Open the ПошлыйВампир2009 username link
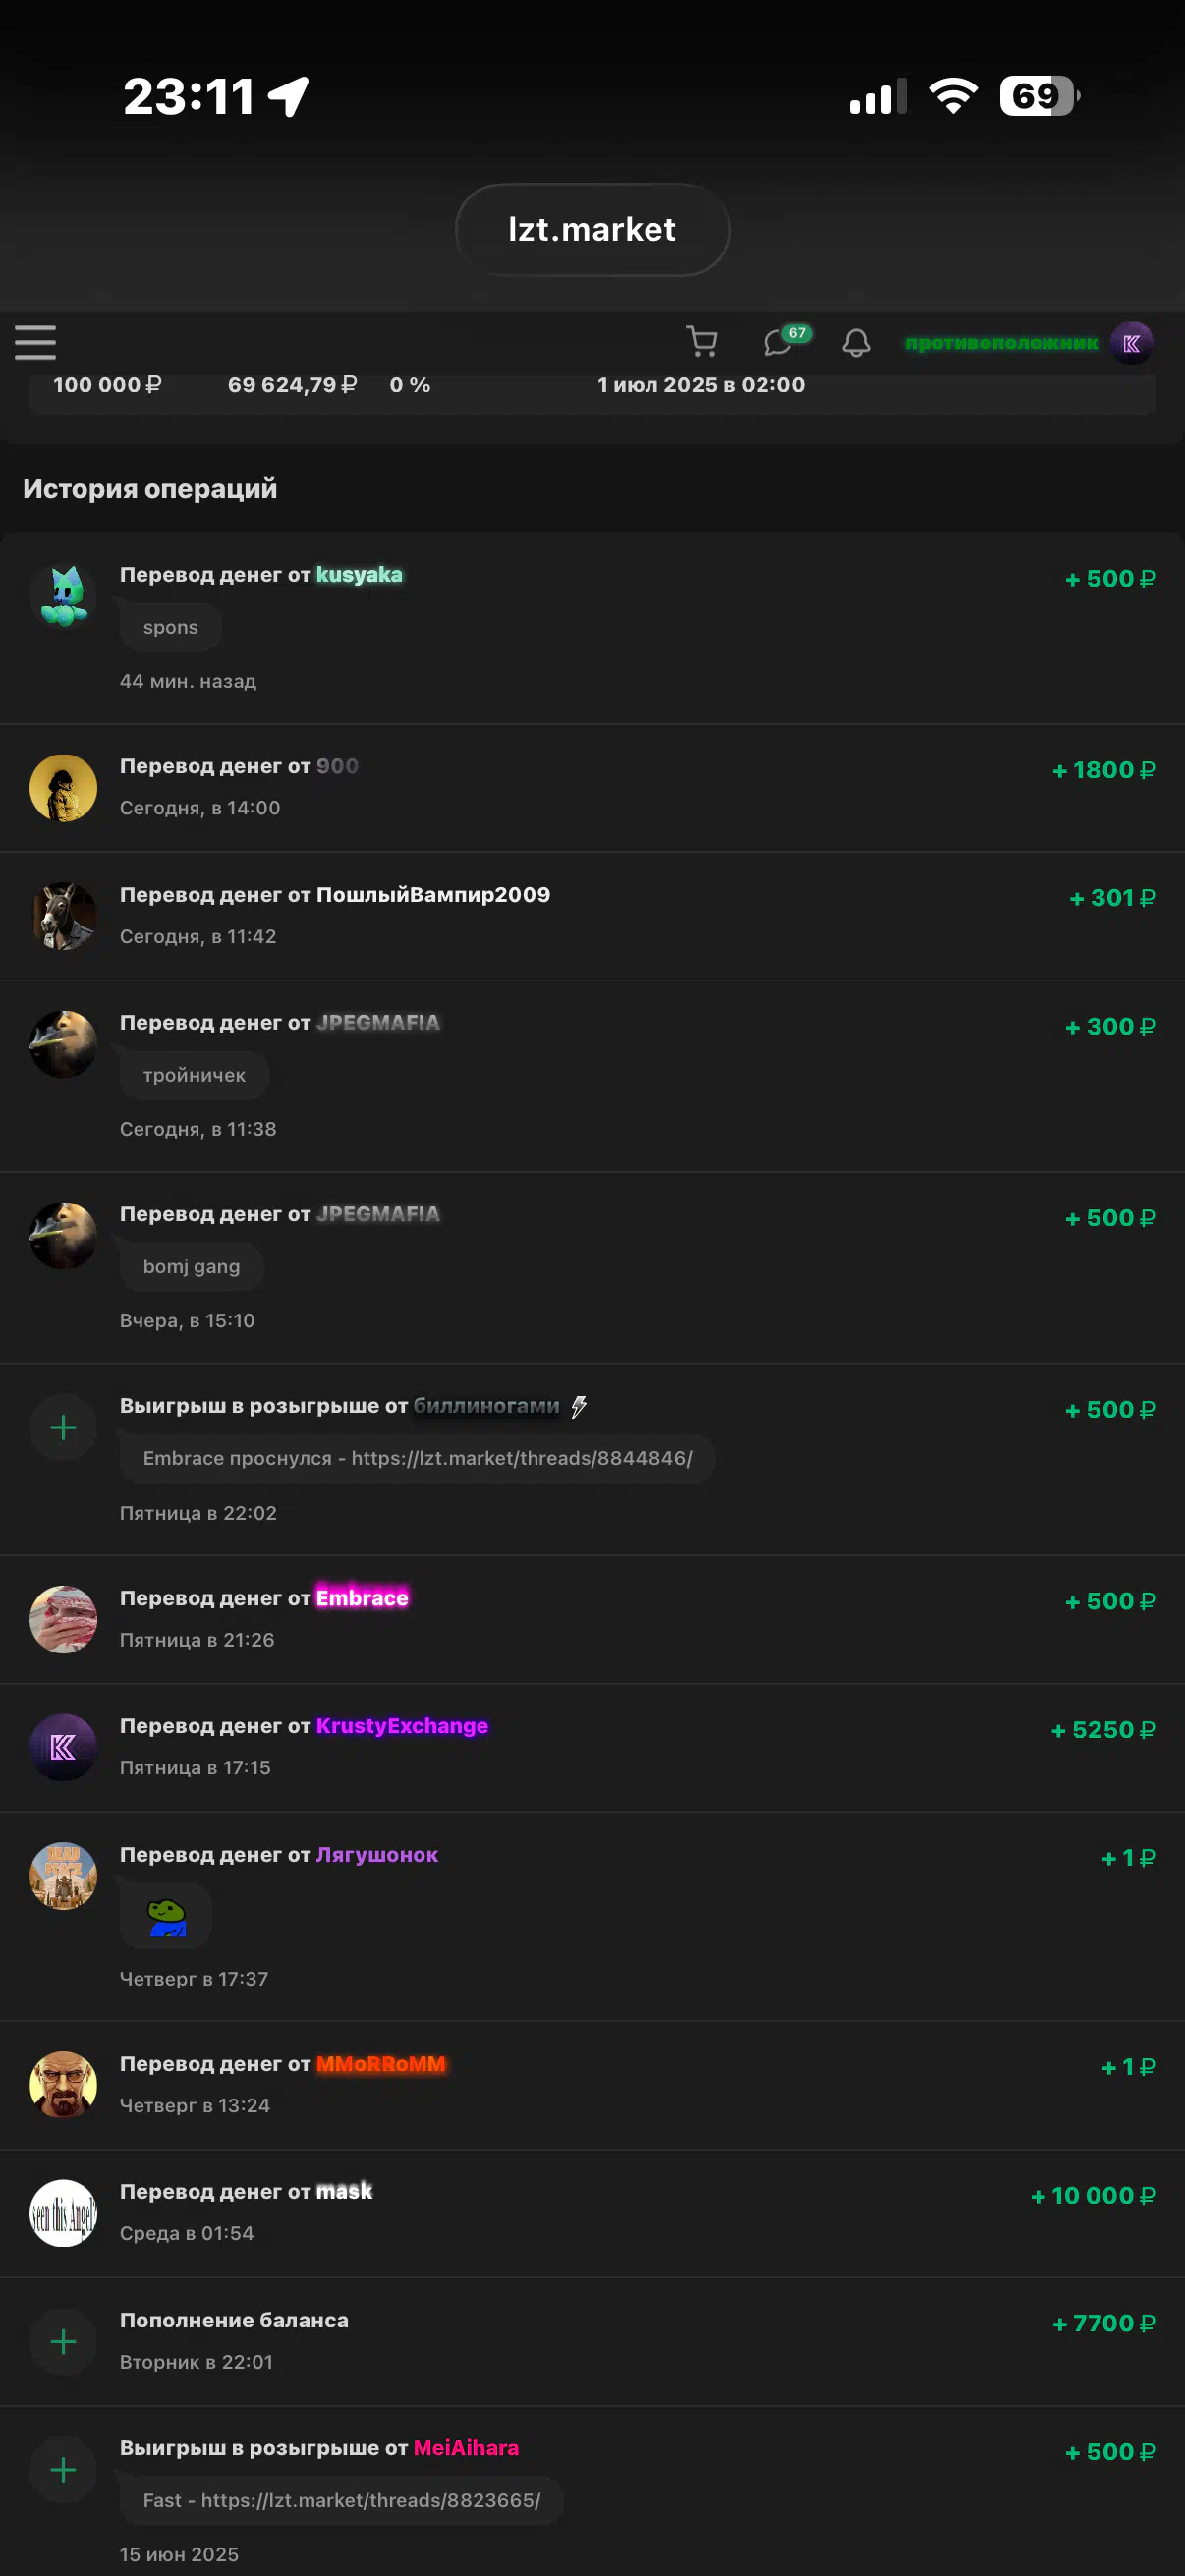The image size is (1185, 2576). 433,894
